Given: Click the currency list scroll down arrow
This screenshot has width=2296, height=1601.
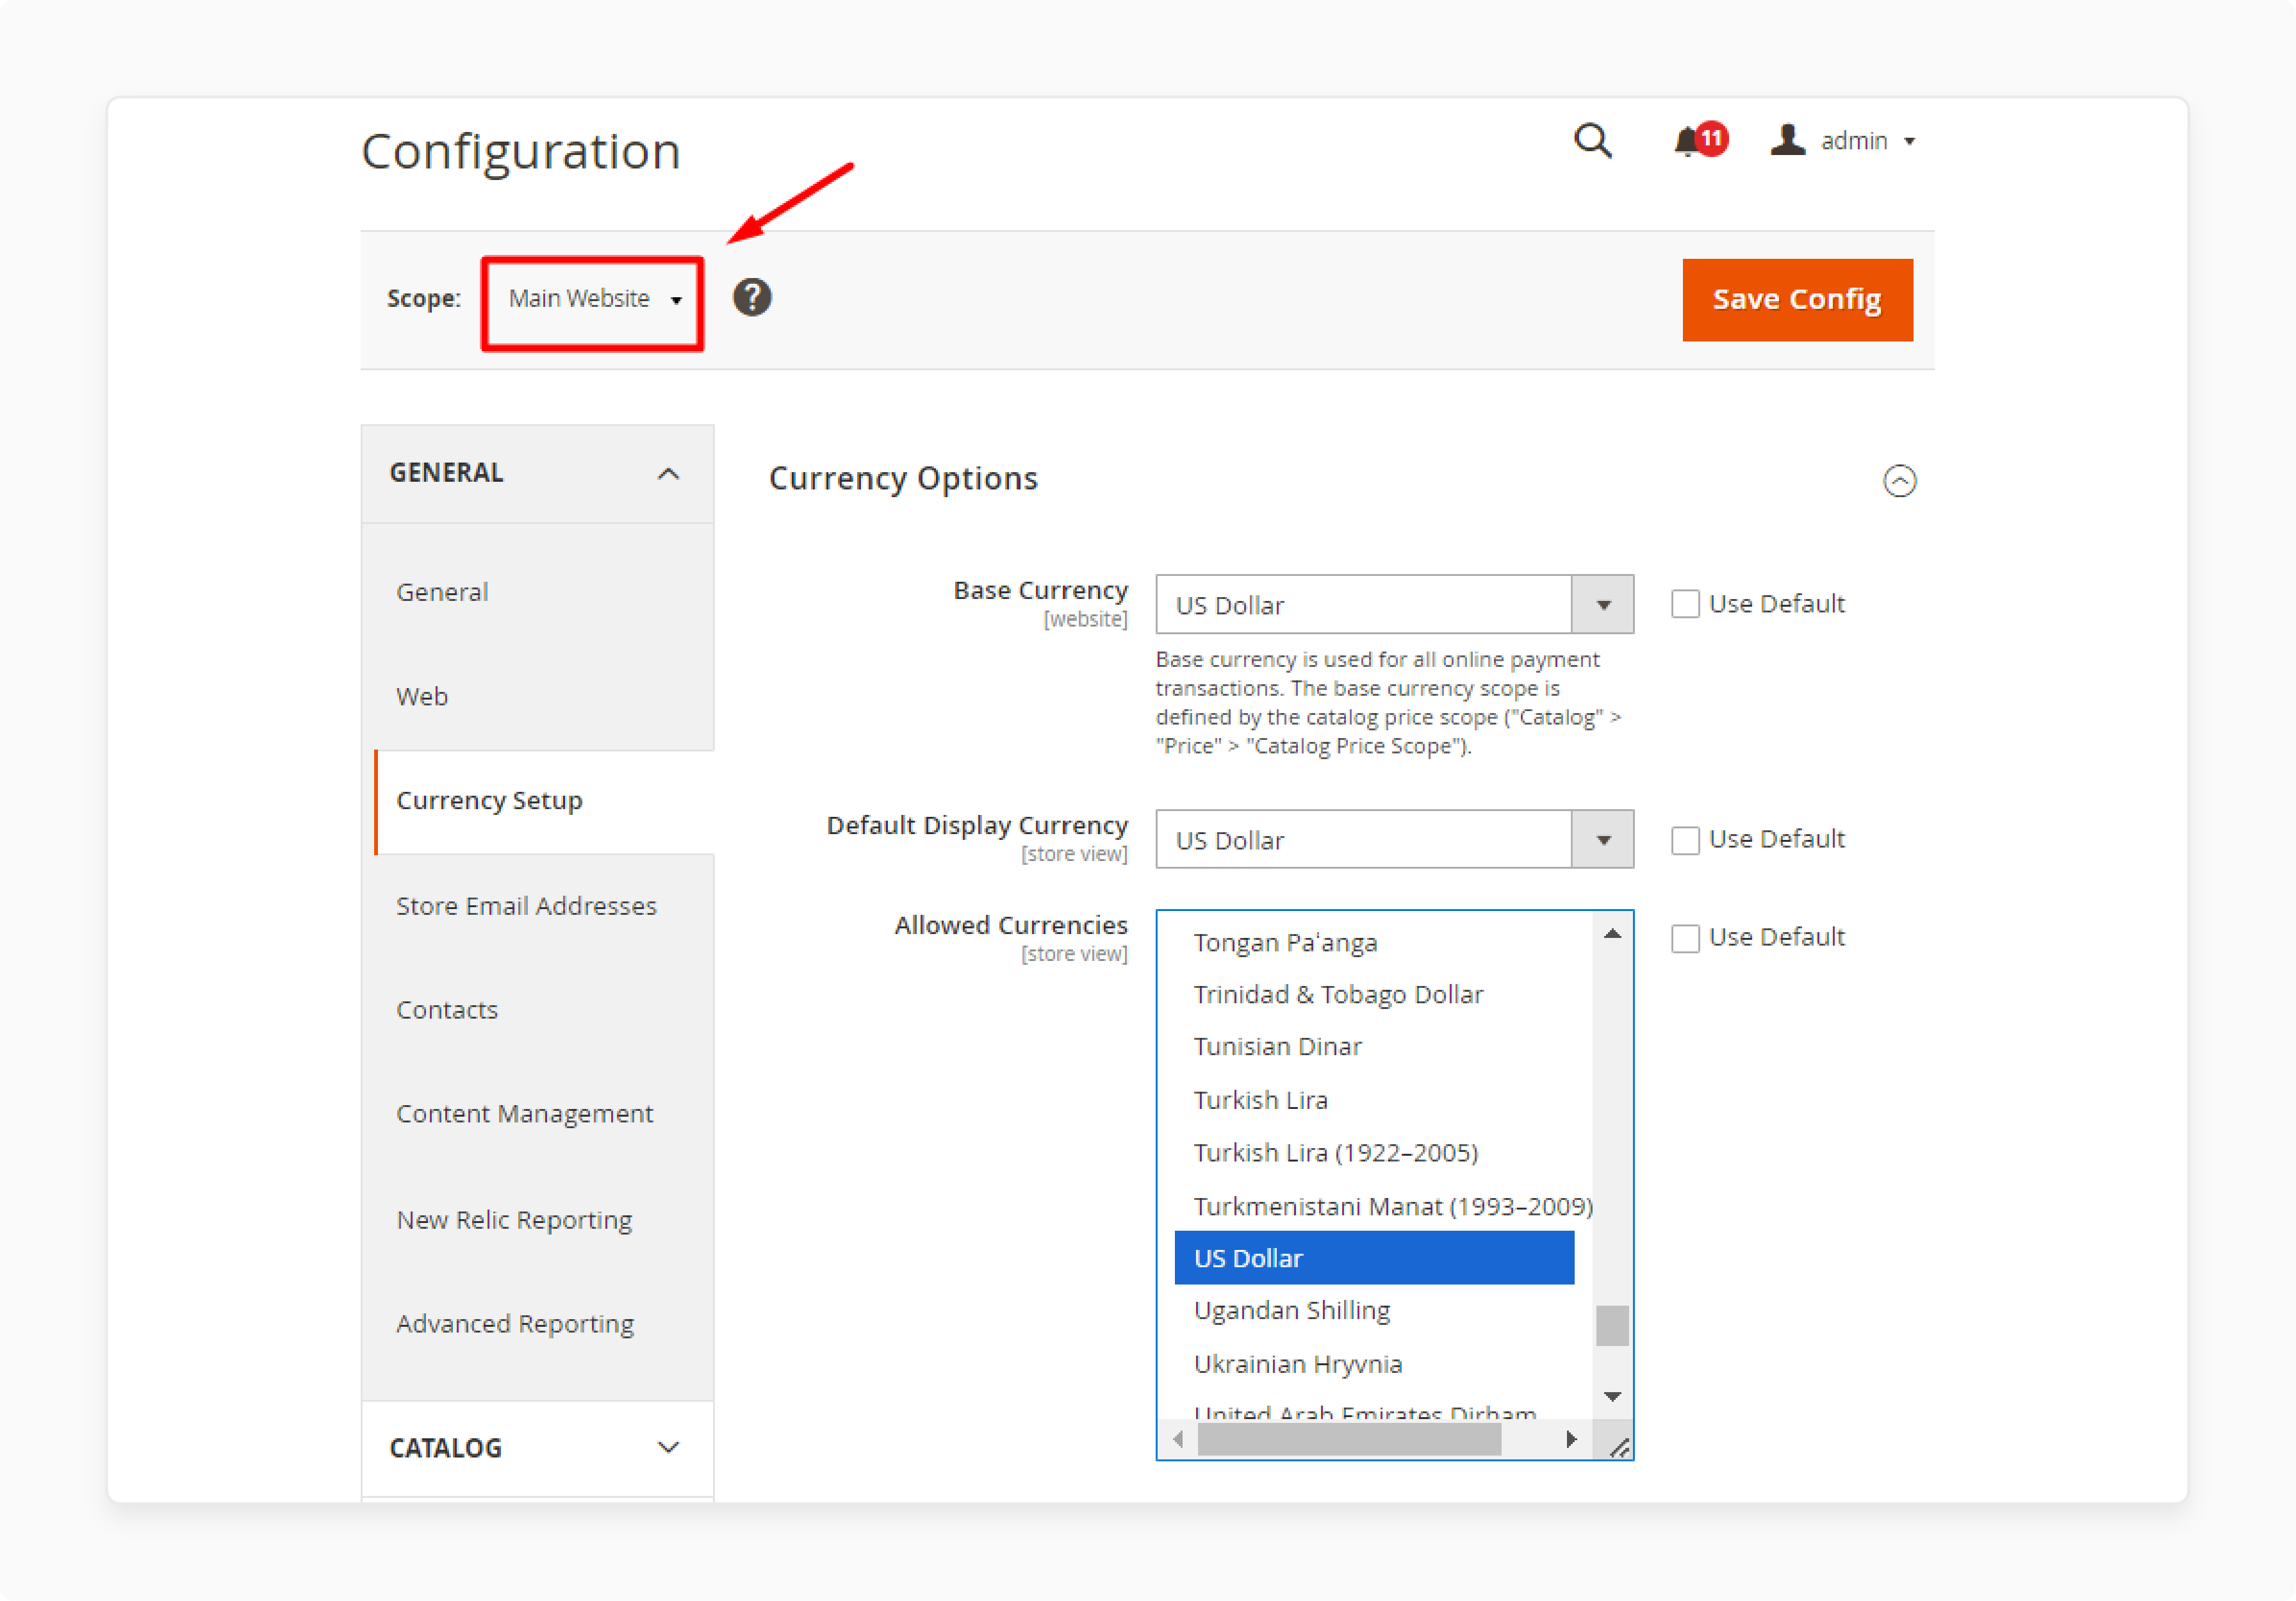Looking at the screenshot, I should click(x=1612, y=1396).
